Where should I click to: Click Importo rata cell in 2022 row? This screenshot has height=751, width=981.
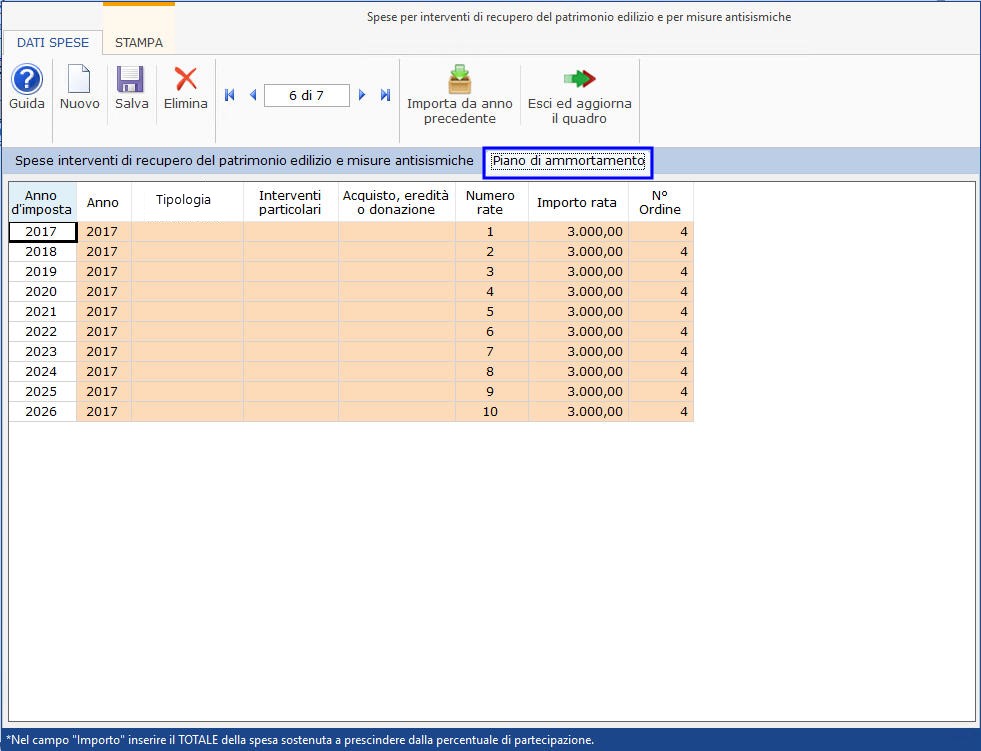[x=579, y=332]
